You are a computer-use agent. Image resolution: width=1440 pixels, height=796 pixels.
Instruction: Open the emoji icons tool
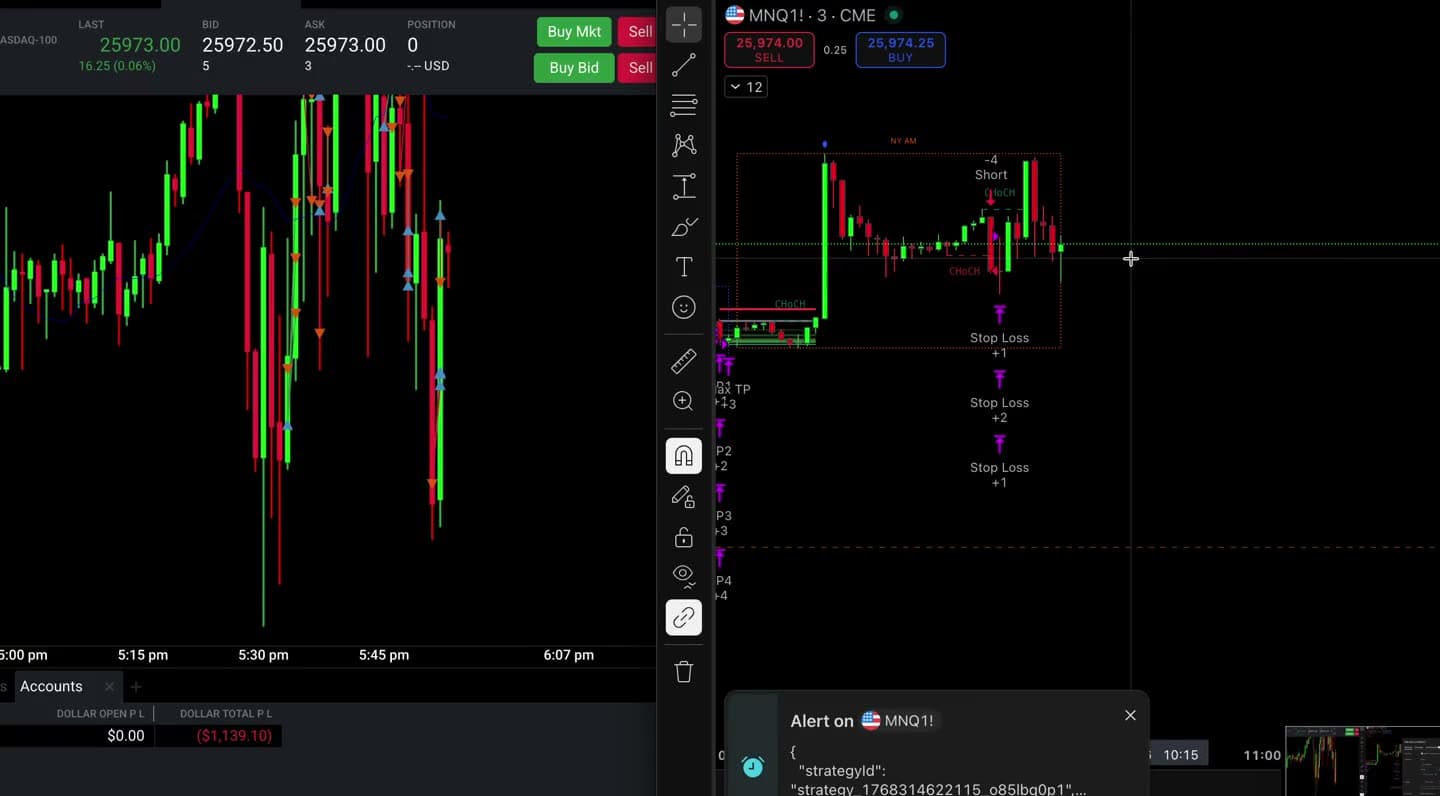[684, 307]
